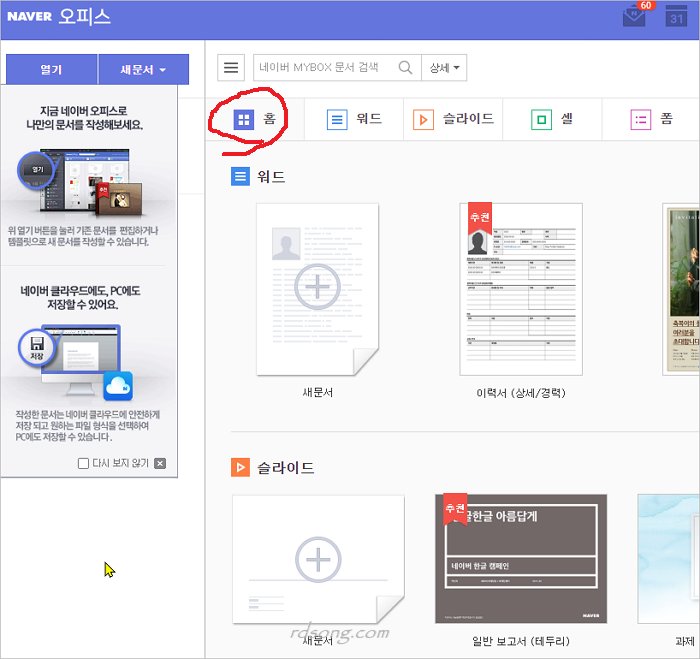Open the calendar icon showing 31
Viewport: 700px width, 659px height.
pos(676,18)
